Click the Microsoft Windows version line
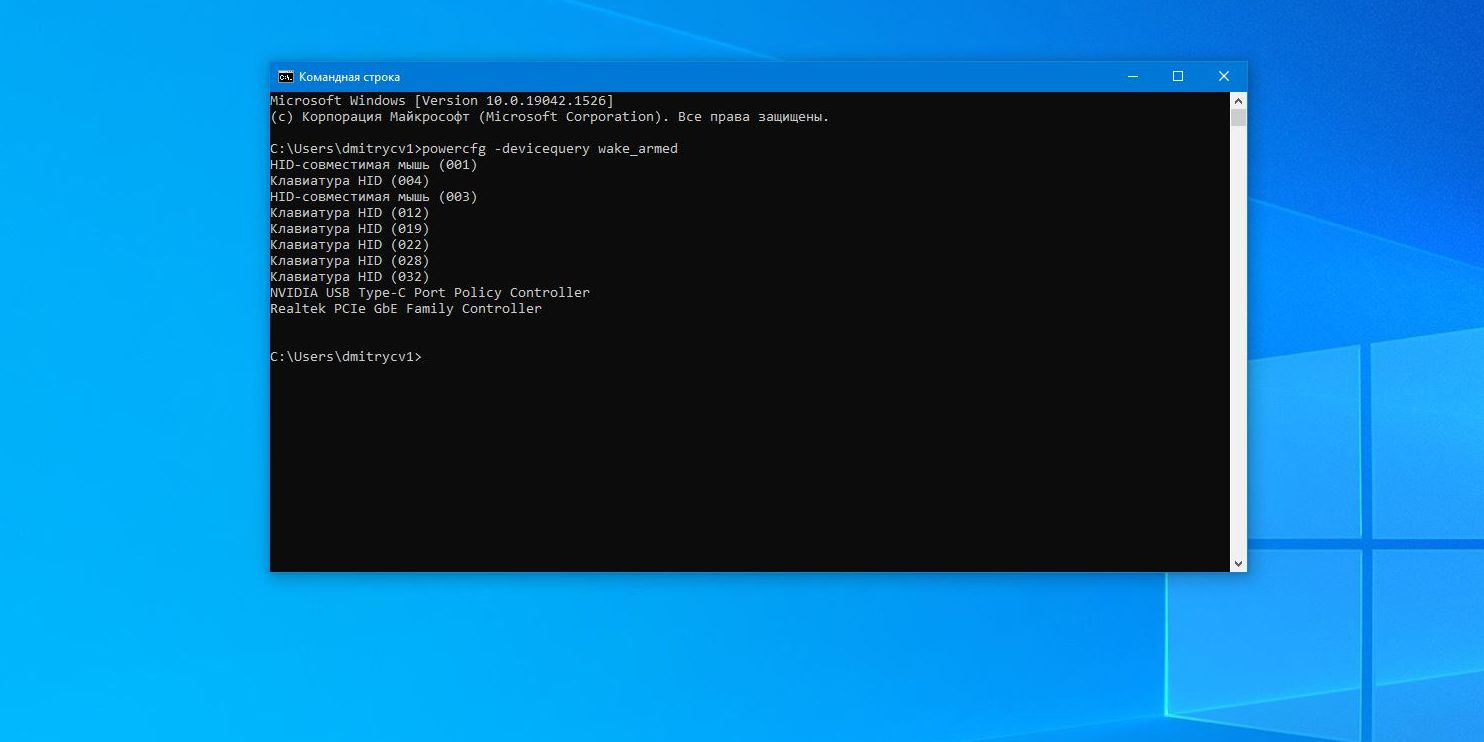The height and width of the screenshot is (742, 1484). click(442, 101)
